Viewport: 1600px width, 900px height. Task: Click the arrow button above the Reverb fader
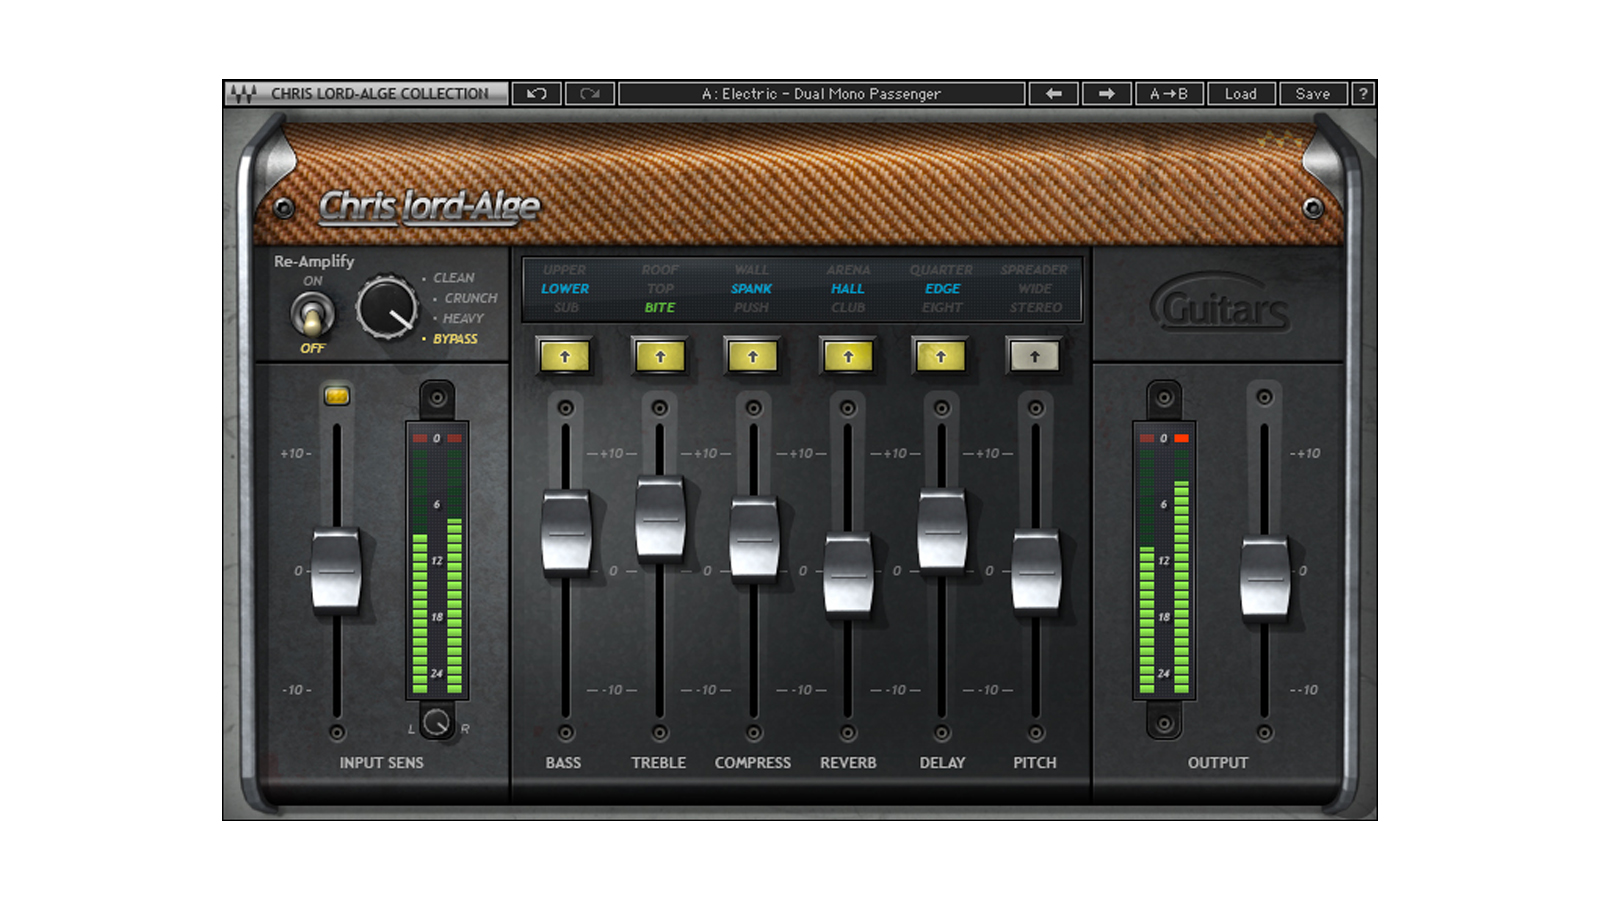click(848, 356)
